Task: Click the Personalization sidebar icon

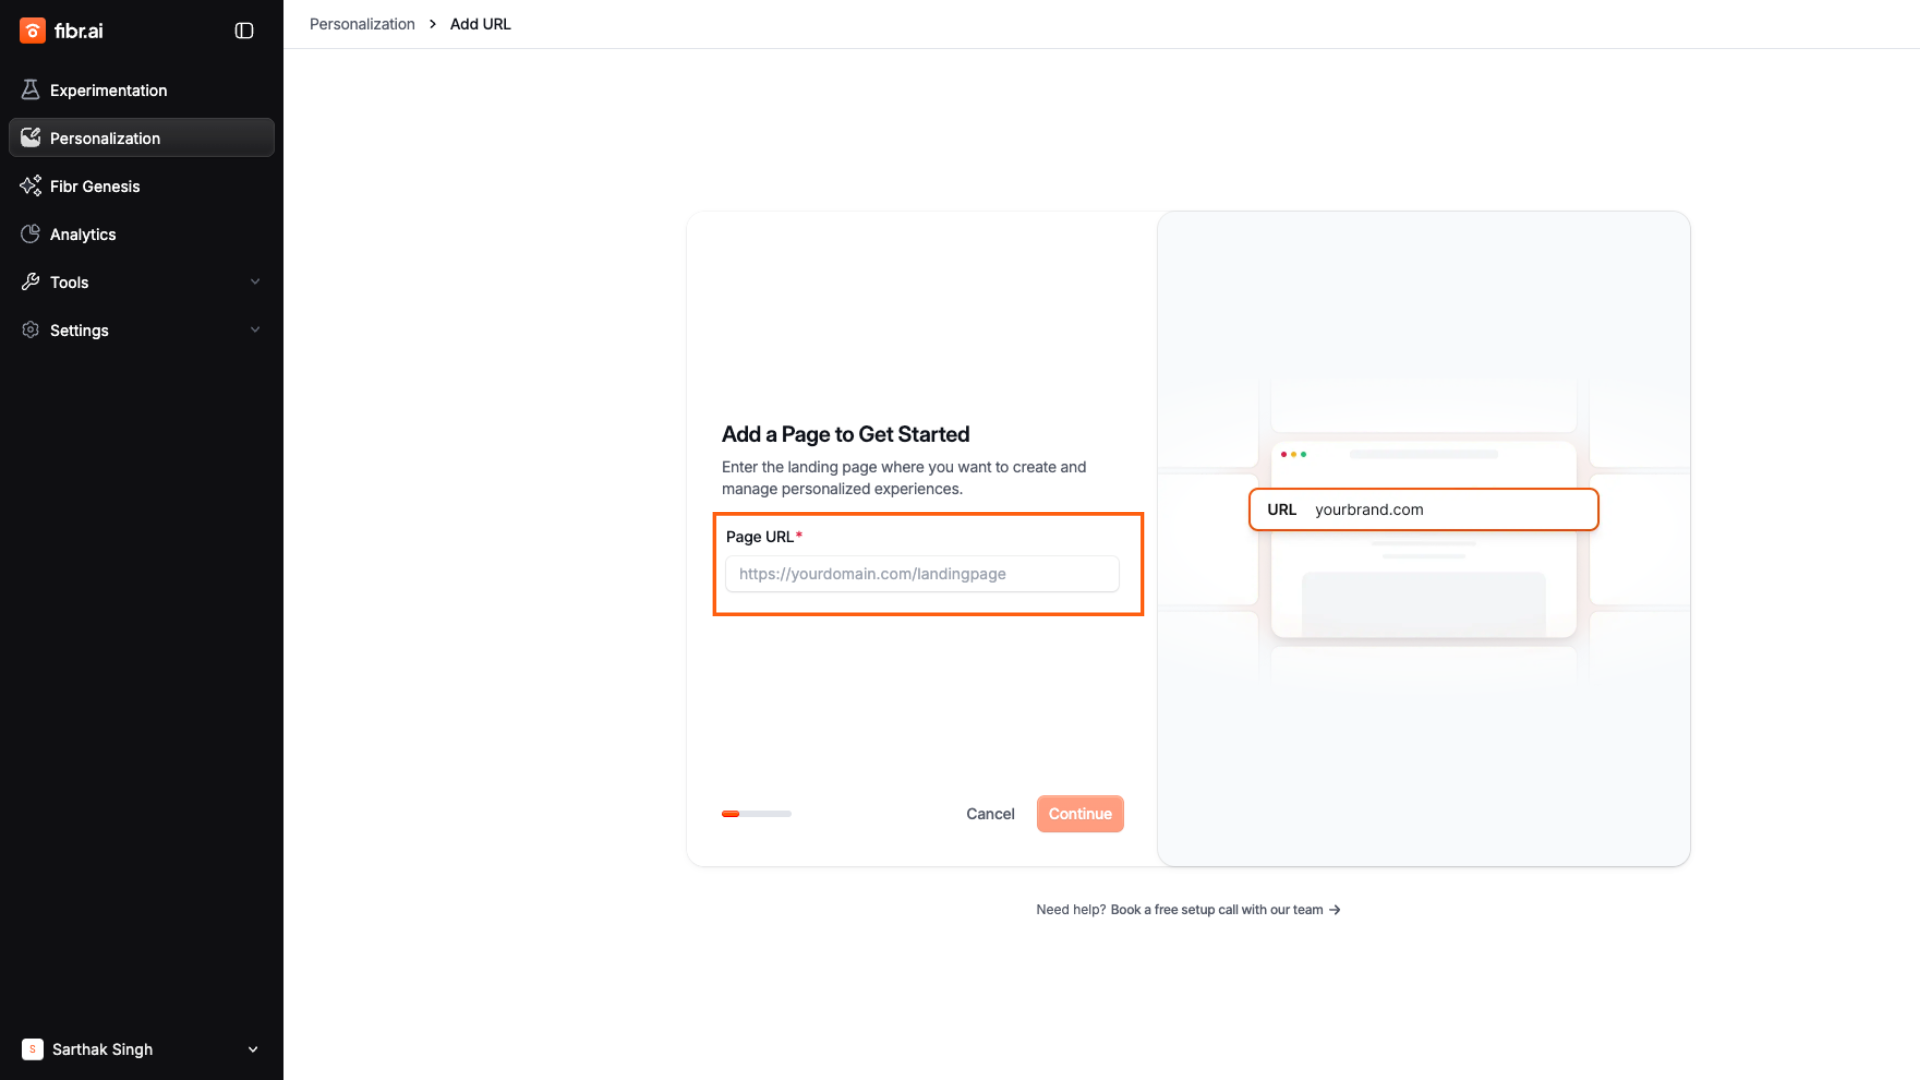Action: pyautogui.click(x=30, y=138)
